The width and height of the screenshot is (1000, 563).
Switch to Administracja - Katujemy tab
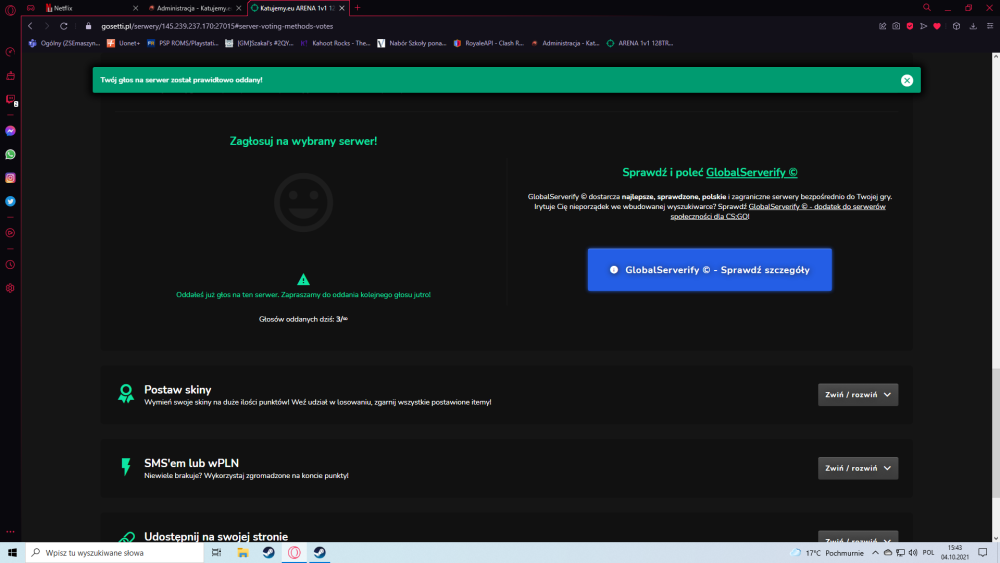[195, 8]
